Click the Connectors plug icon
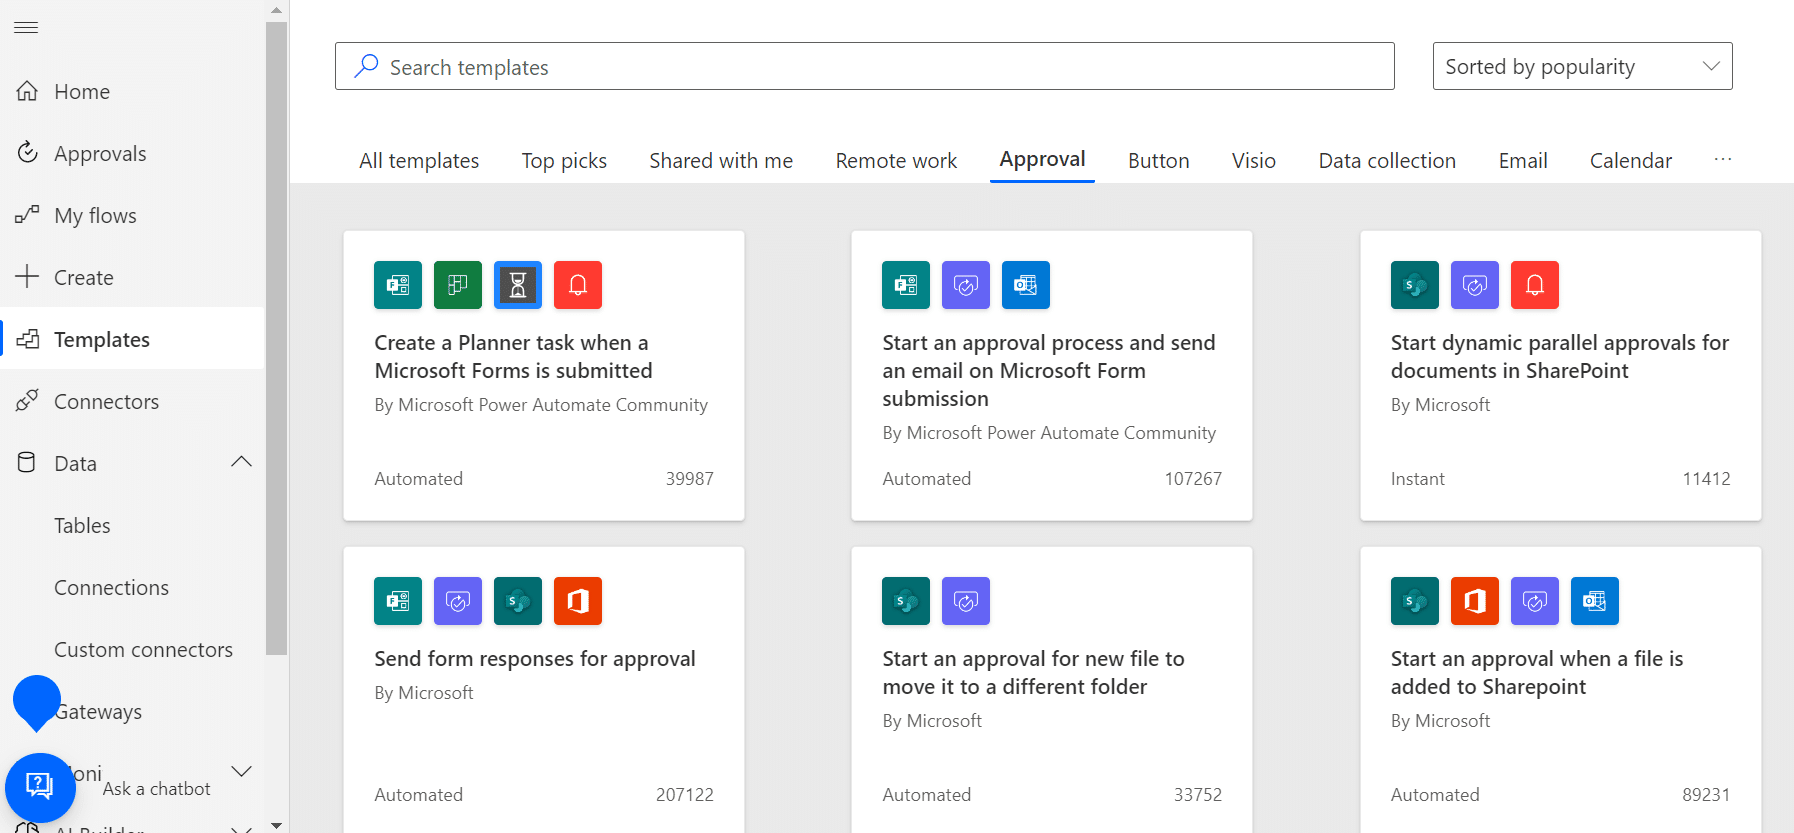Screen dimensions: 1794x833 [x=27, y=401]
